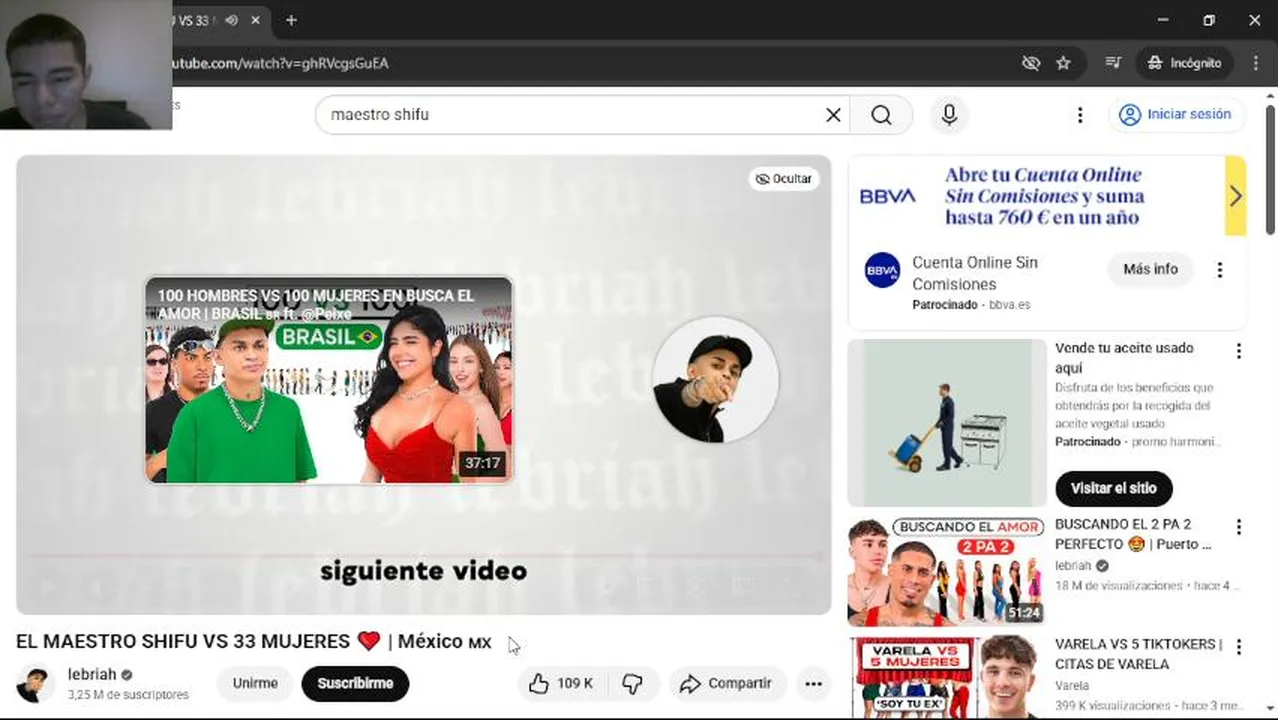Dislike the video with thumbs-down icon
The height and width of the screenshot is (720, 1278).
[x=633, y=684]
